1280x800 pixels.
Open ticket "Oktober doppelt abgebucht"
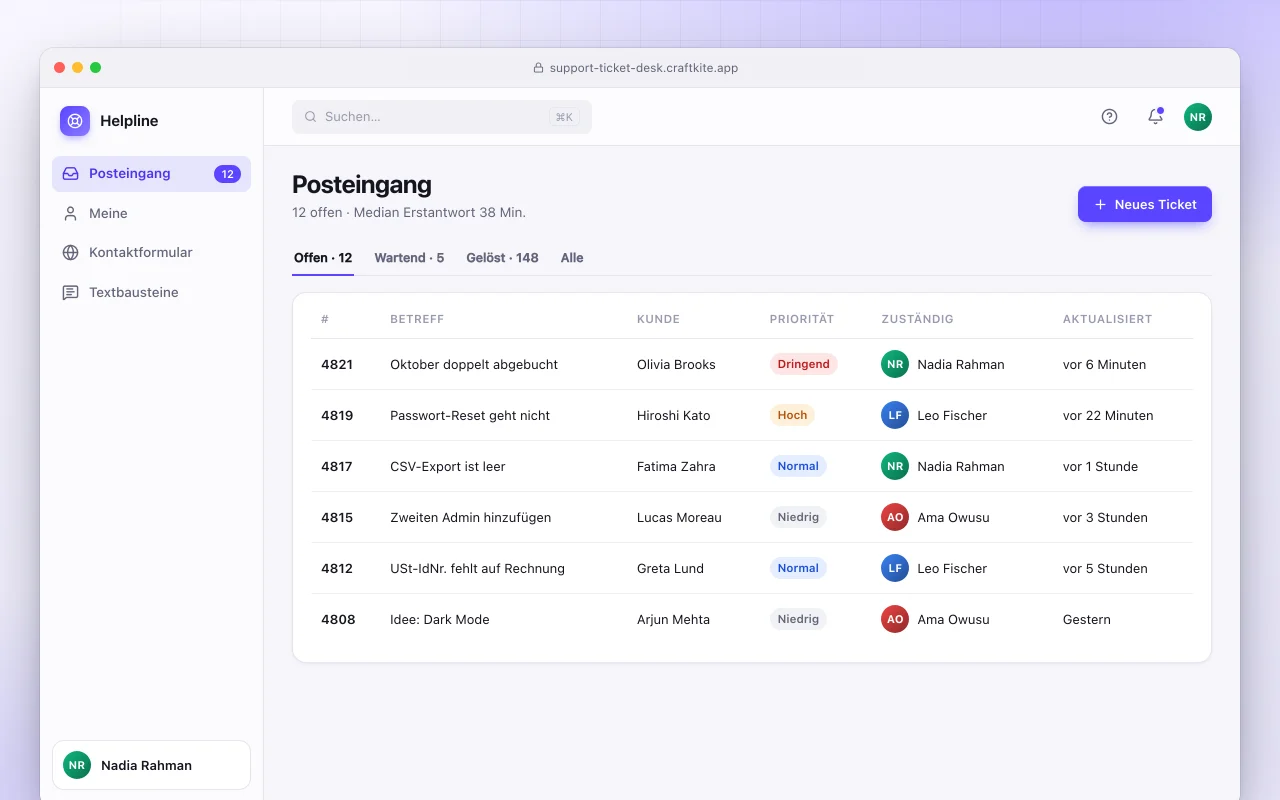click(x=474, y=364)
